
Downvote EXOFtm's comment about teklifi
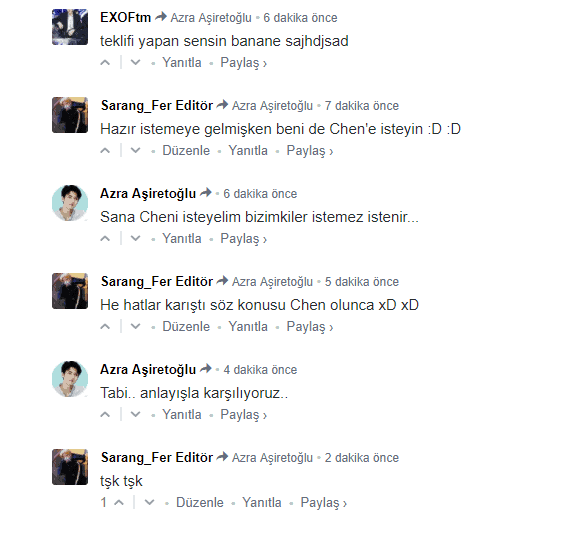(x=135, y=63)
